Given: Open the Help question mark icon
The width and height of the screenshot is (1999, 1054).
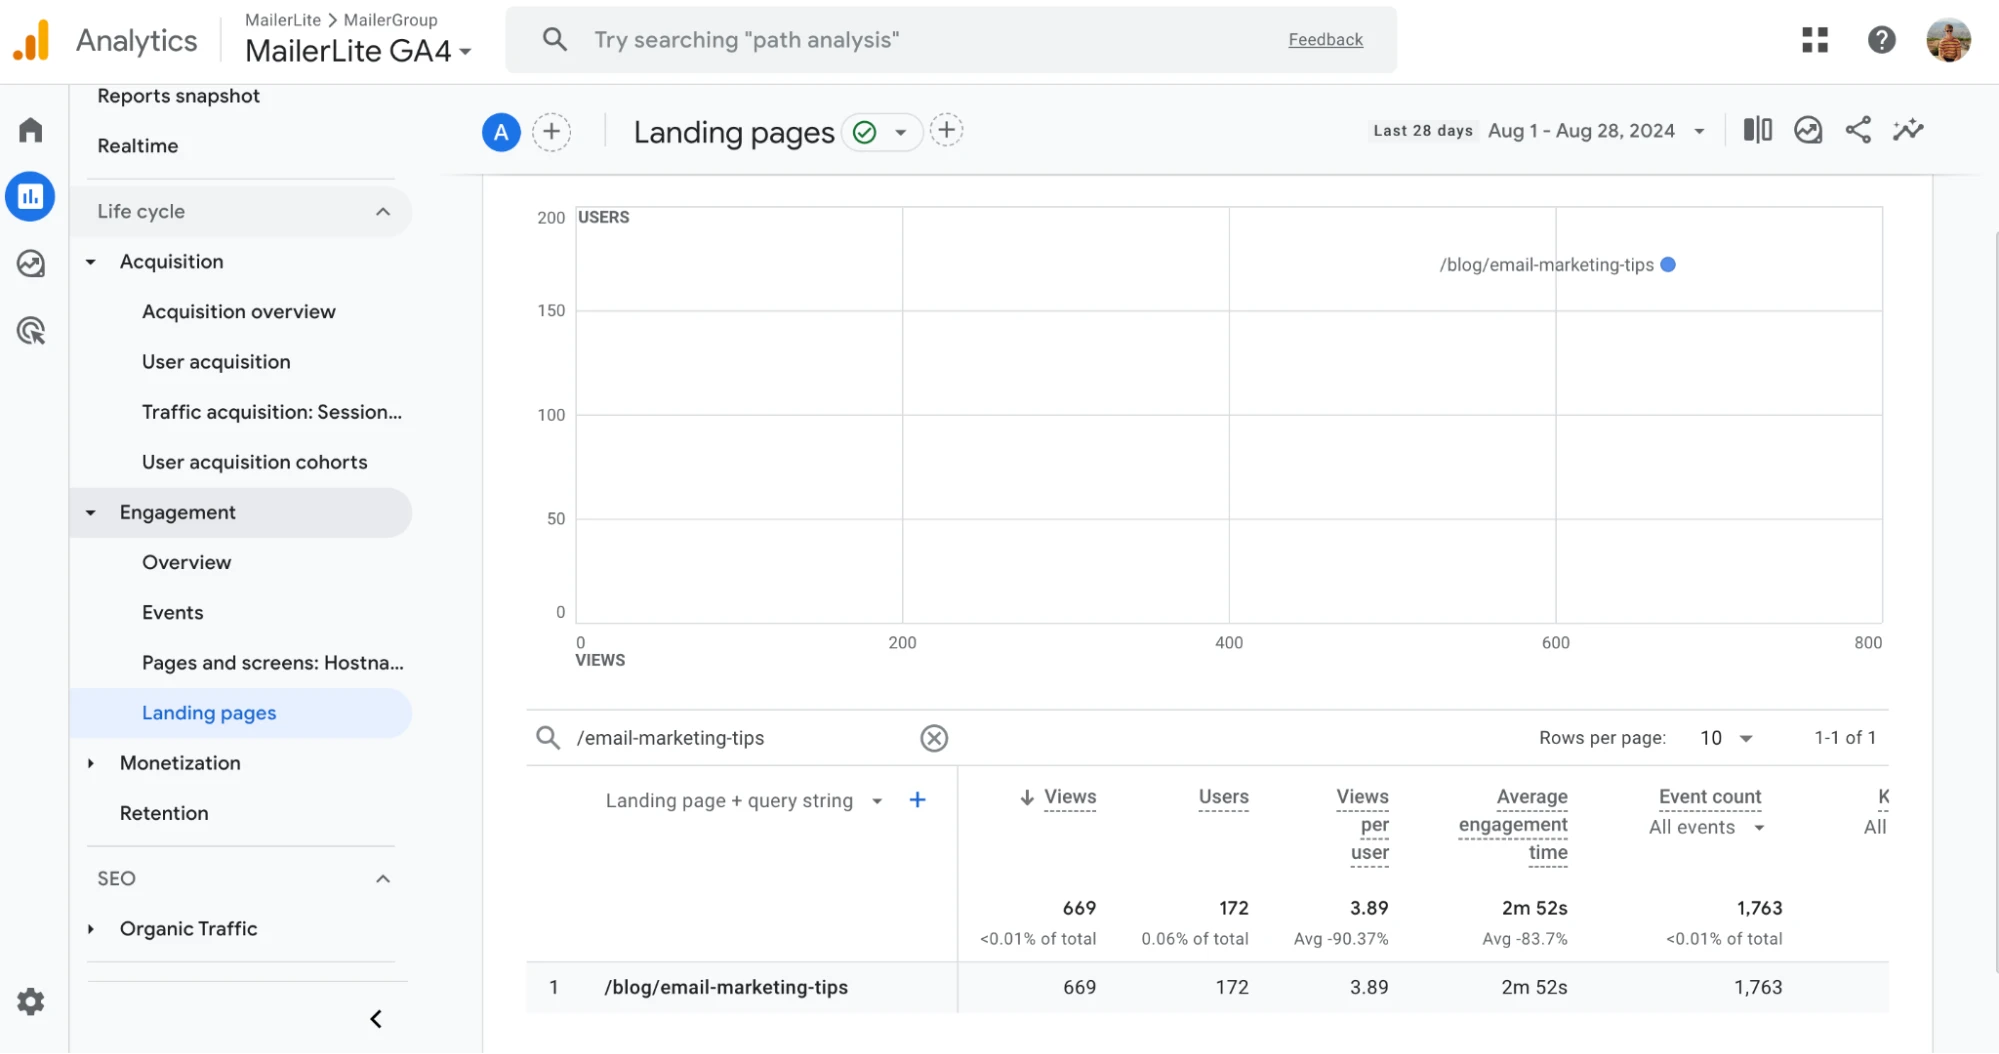Looking at the screenshot, I should pyautogui.click(x=1881, y=40).
